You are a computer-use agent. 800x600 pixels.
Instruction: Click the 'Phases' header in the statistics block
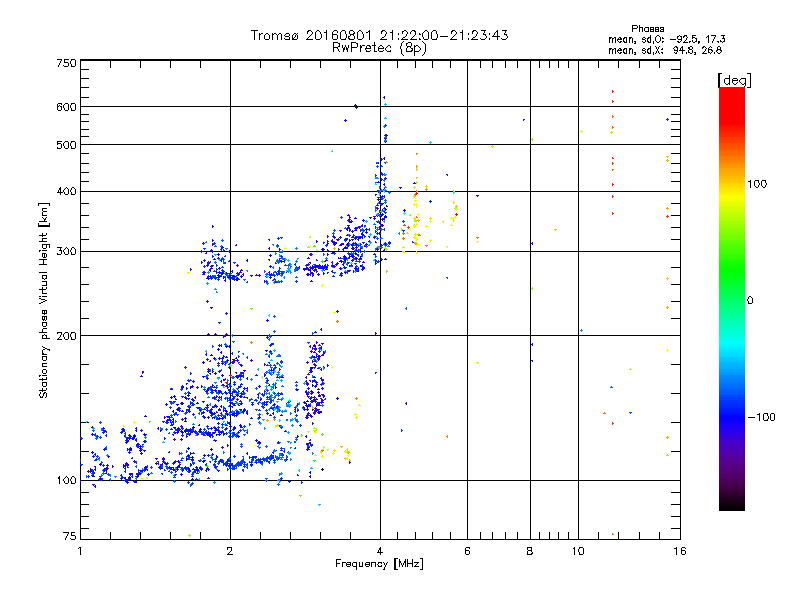[647, 29]
